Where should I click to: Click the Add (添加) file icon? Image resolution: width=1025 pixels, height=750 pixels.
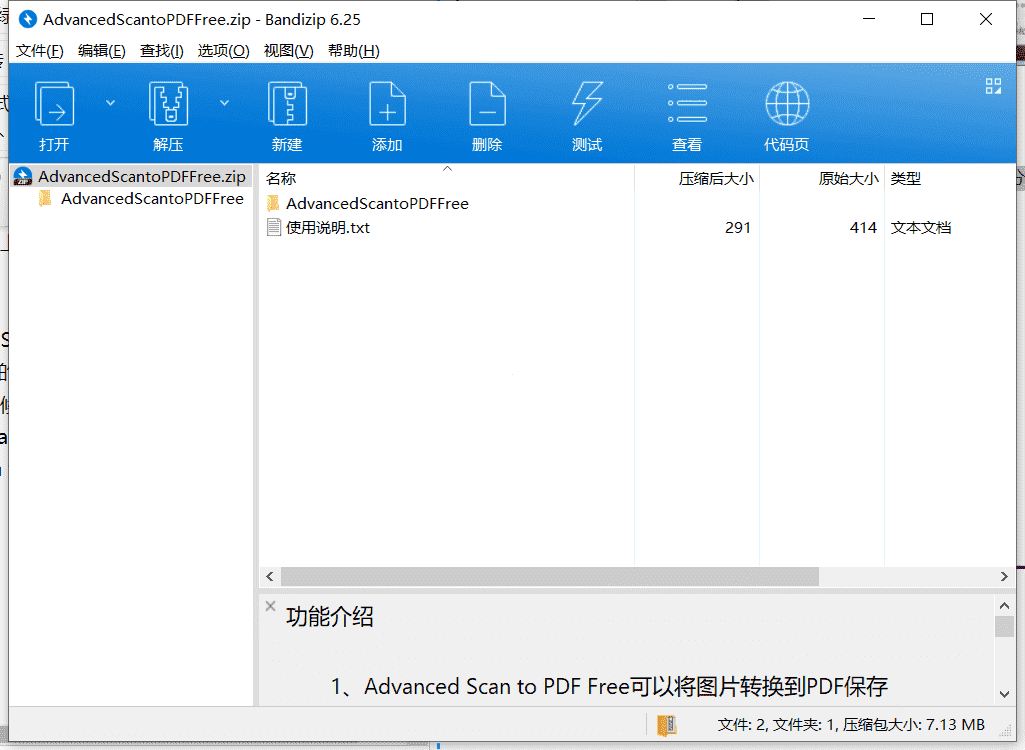388,104
